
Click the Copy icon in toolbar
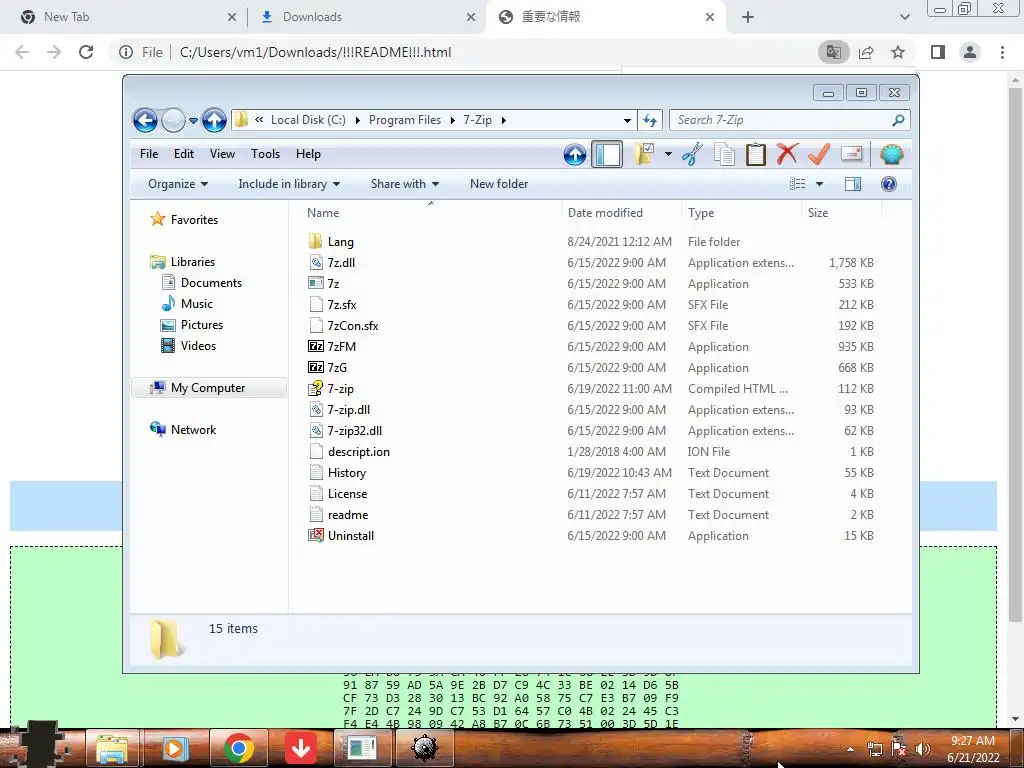pos(724,154)
